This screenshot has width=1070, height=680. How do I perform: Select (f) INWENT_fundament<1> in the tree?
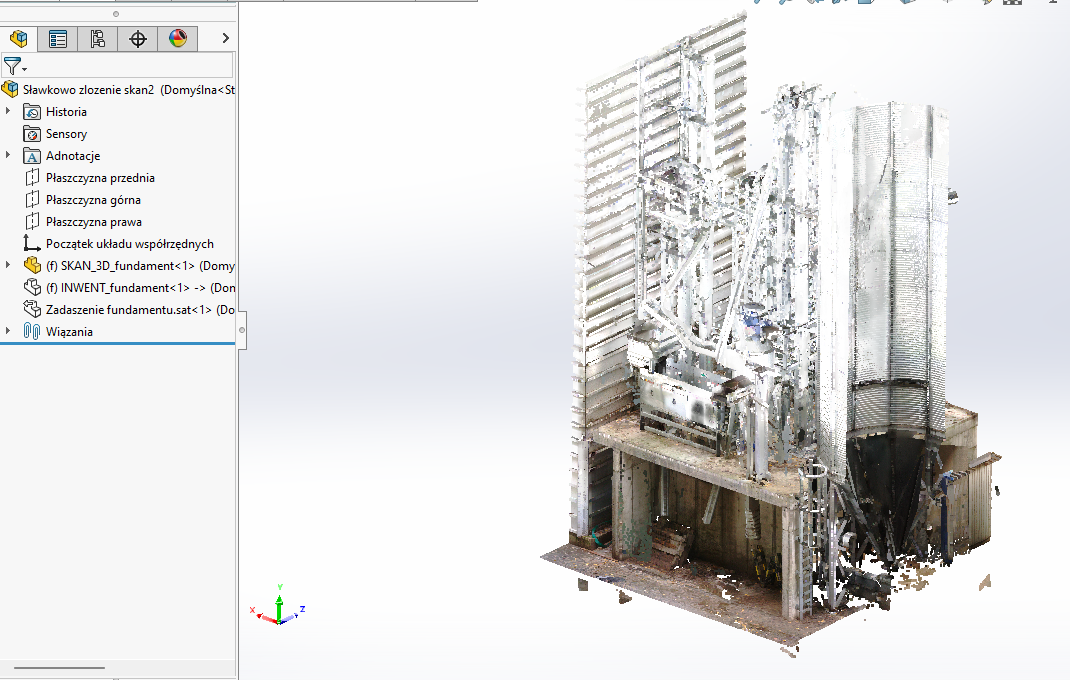(140, 287)
